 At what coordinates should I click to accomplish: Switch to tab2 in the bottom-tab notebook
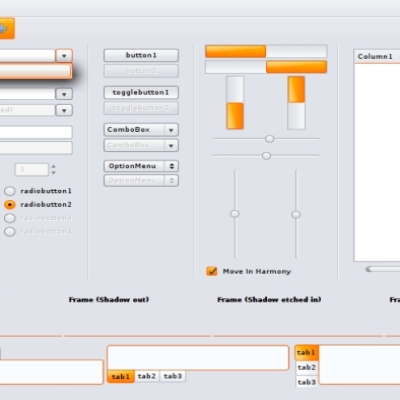point(147,376)
